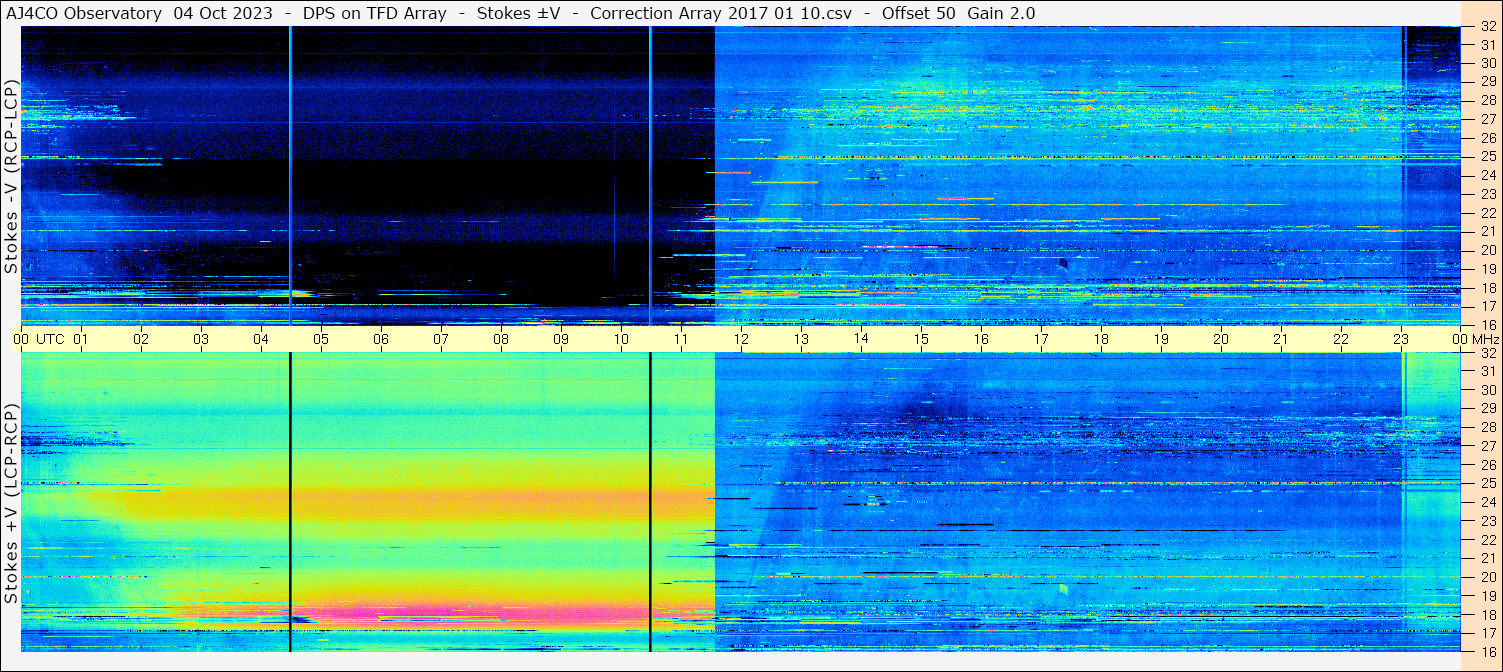
Task: Click the 26 MHz tick of Stokes +V panel
Action: 1487,465
